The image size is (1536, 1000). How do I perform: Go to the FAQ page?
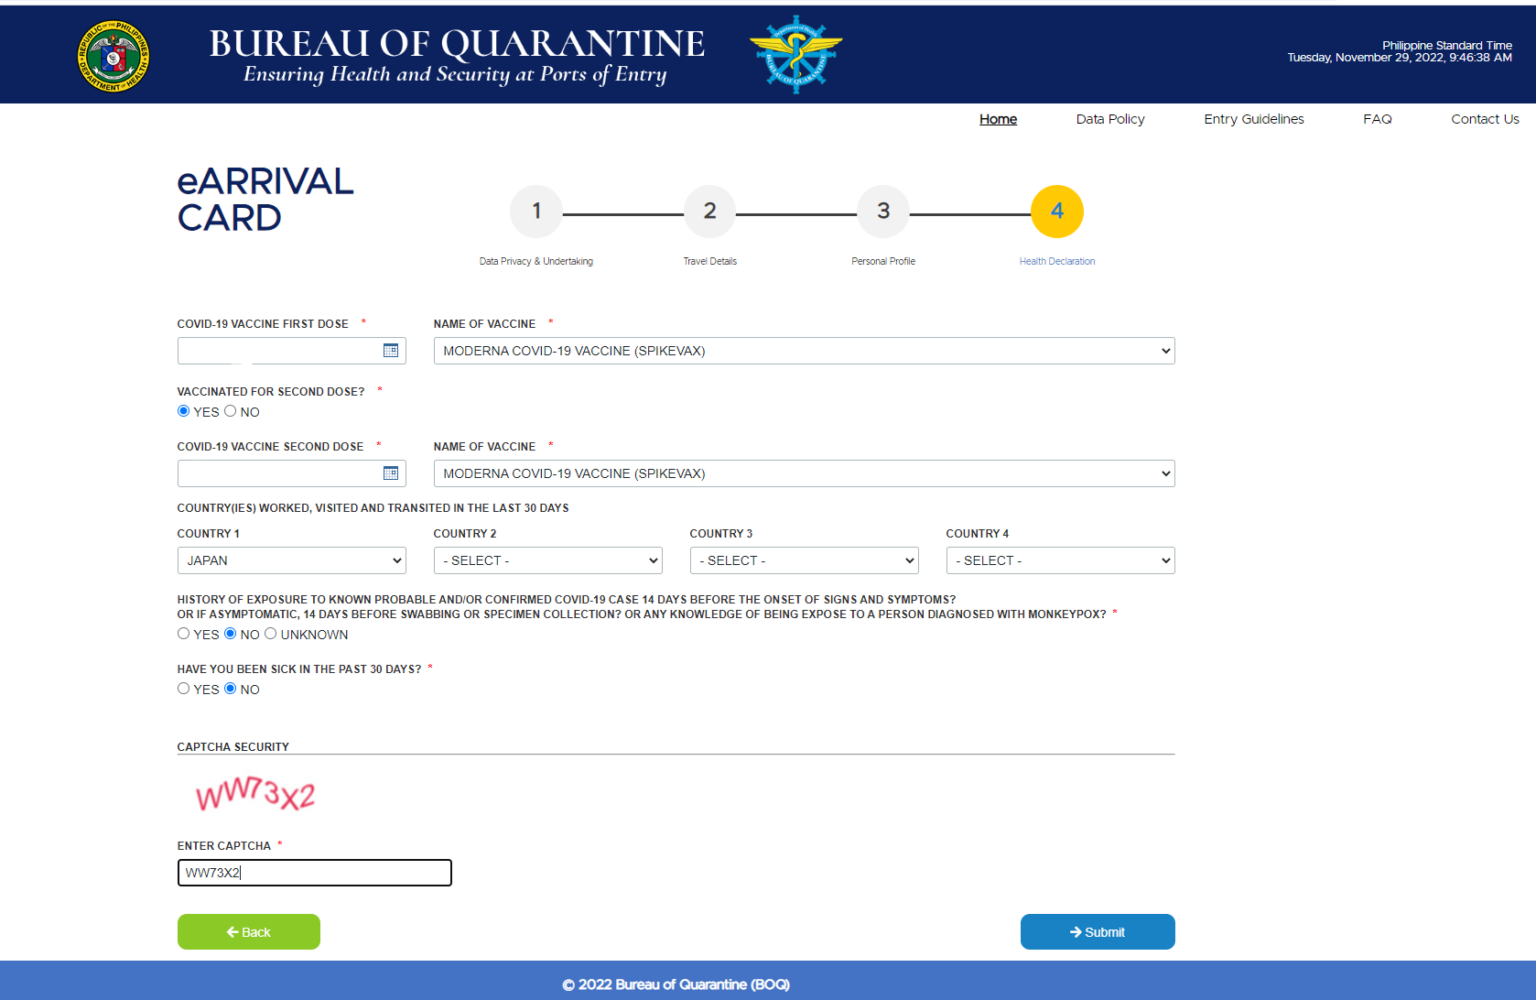click(x=1377, y=119)
